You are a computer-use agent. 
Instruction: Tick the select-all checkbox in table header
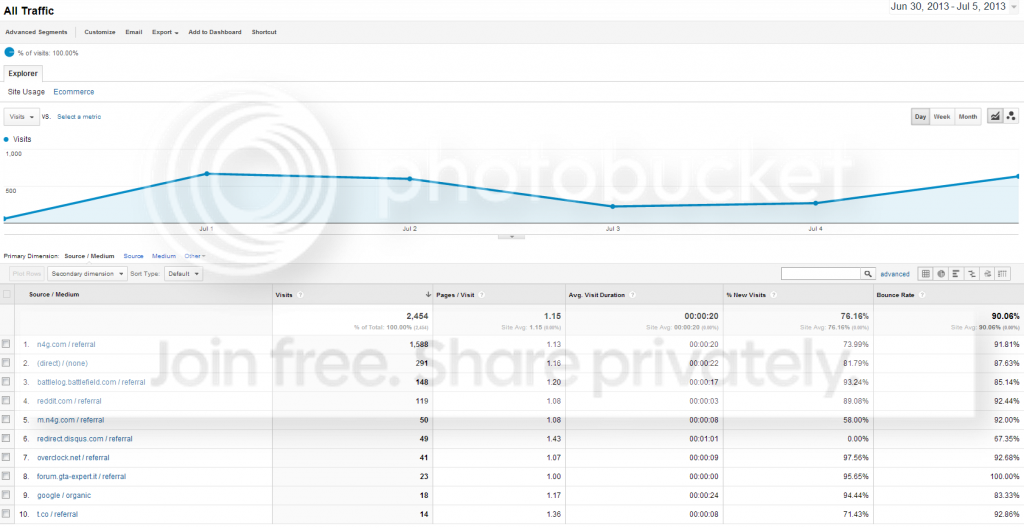coord(7,295)
